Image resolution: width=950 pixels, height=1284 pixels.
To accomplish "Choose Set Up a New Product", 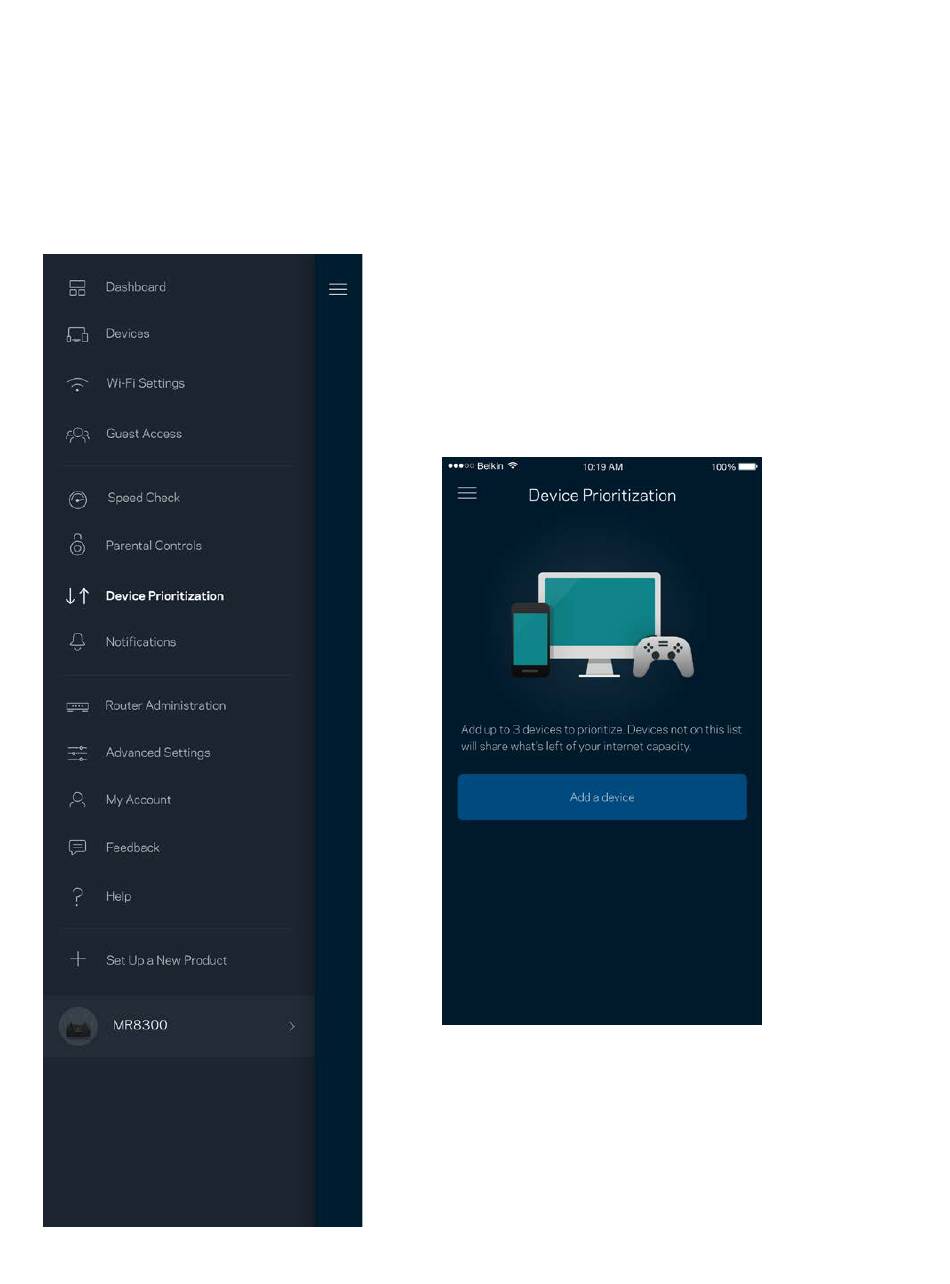I will click(166, 960).
